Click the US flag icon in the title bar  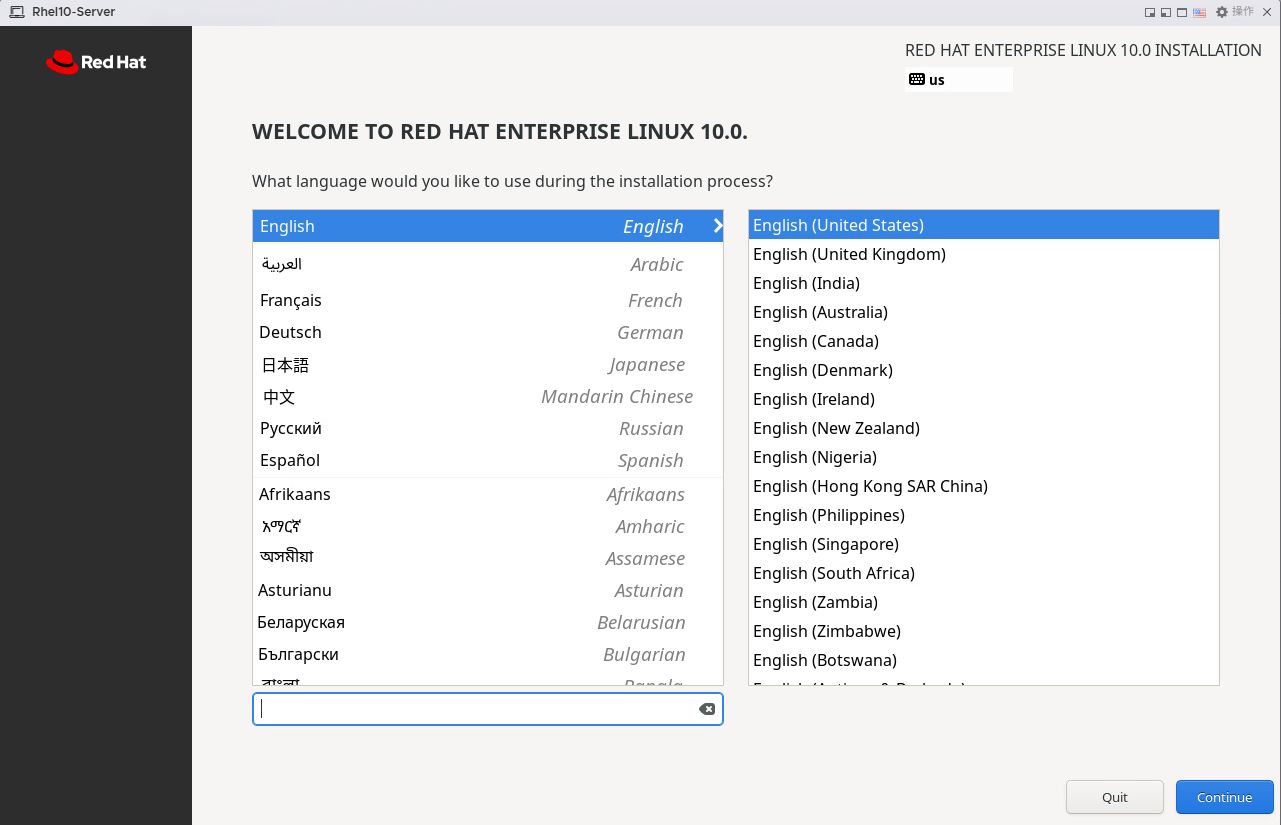tap(1199, 12)
